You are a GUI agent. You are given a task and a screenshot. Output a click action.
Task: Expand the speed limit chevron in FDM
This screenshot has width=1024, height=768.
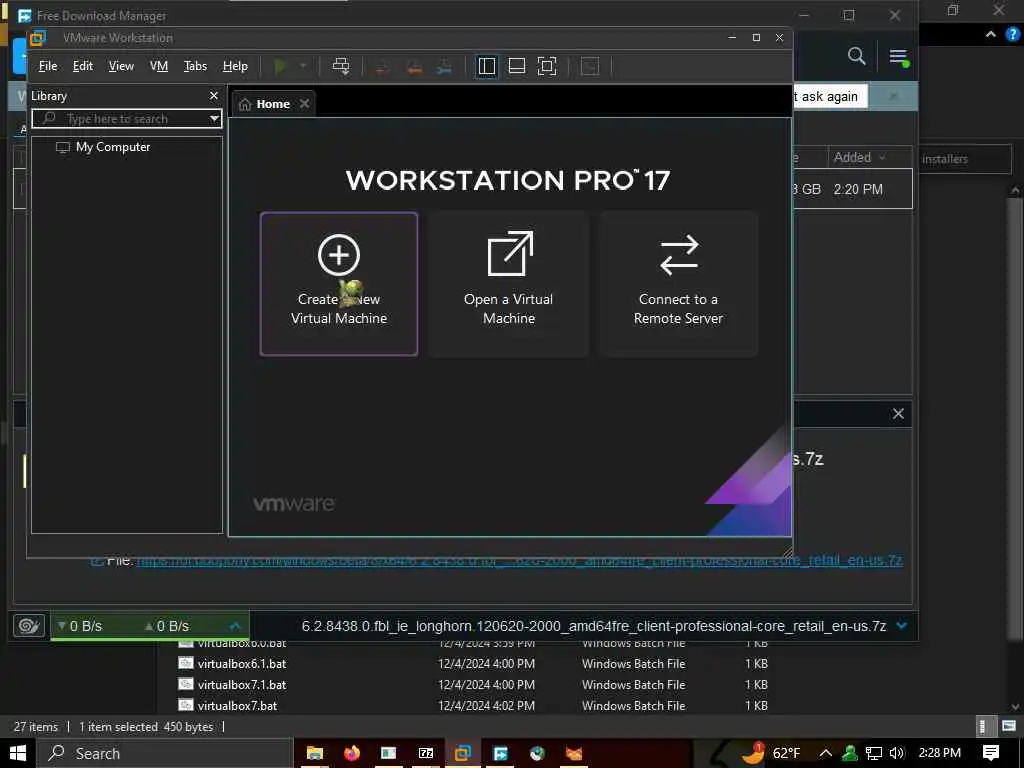(236, 626)
